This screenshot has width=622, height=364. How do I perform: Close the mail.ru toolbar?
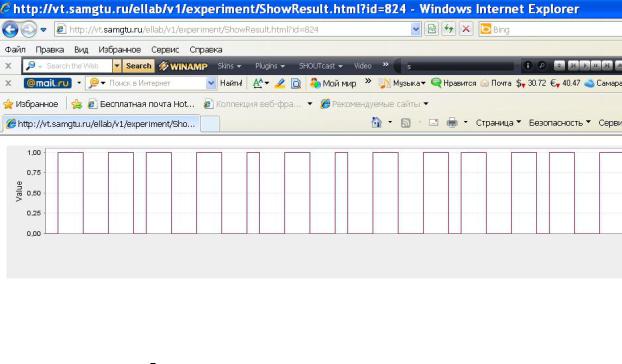8,83
